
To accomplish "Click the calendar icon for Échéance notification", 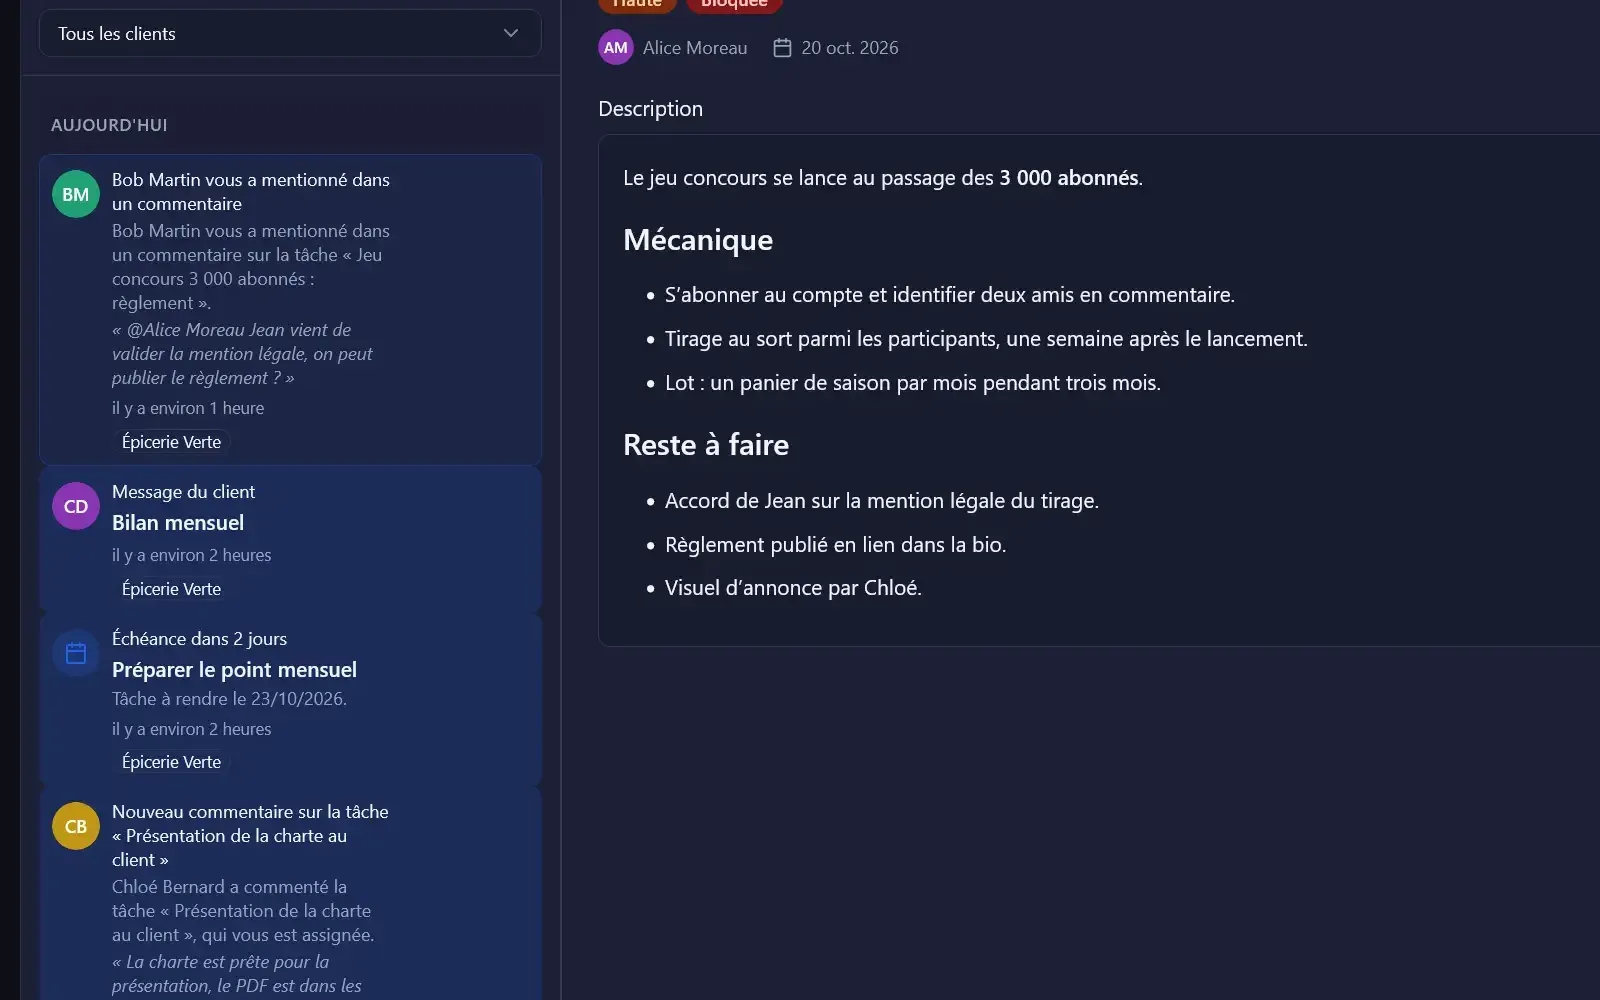I will tap(76, 653).
